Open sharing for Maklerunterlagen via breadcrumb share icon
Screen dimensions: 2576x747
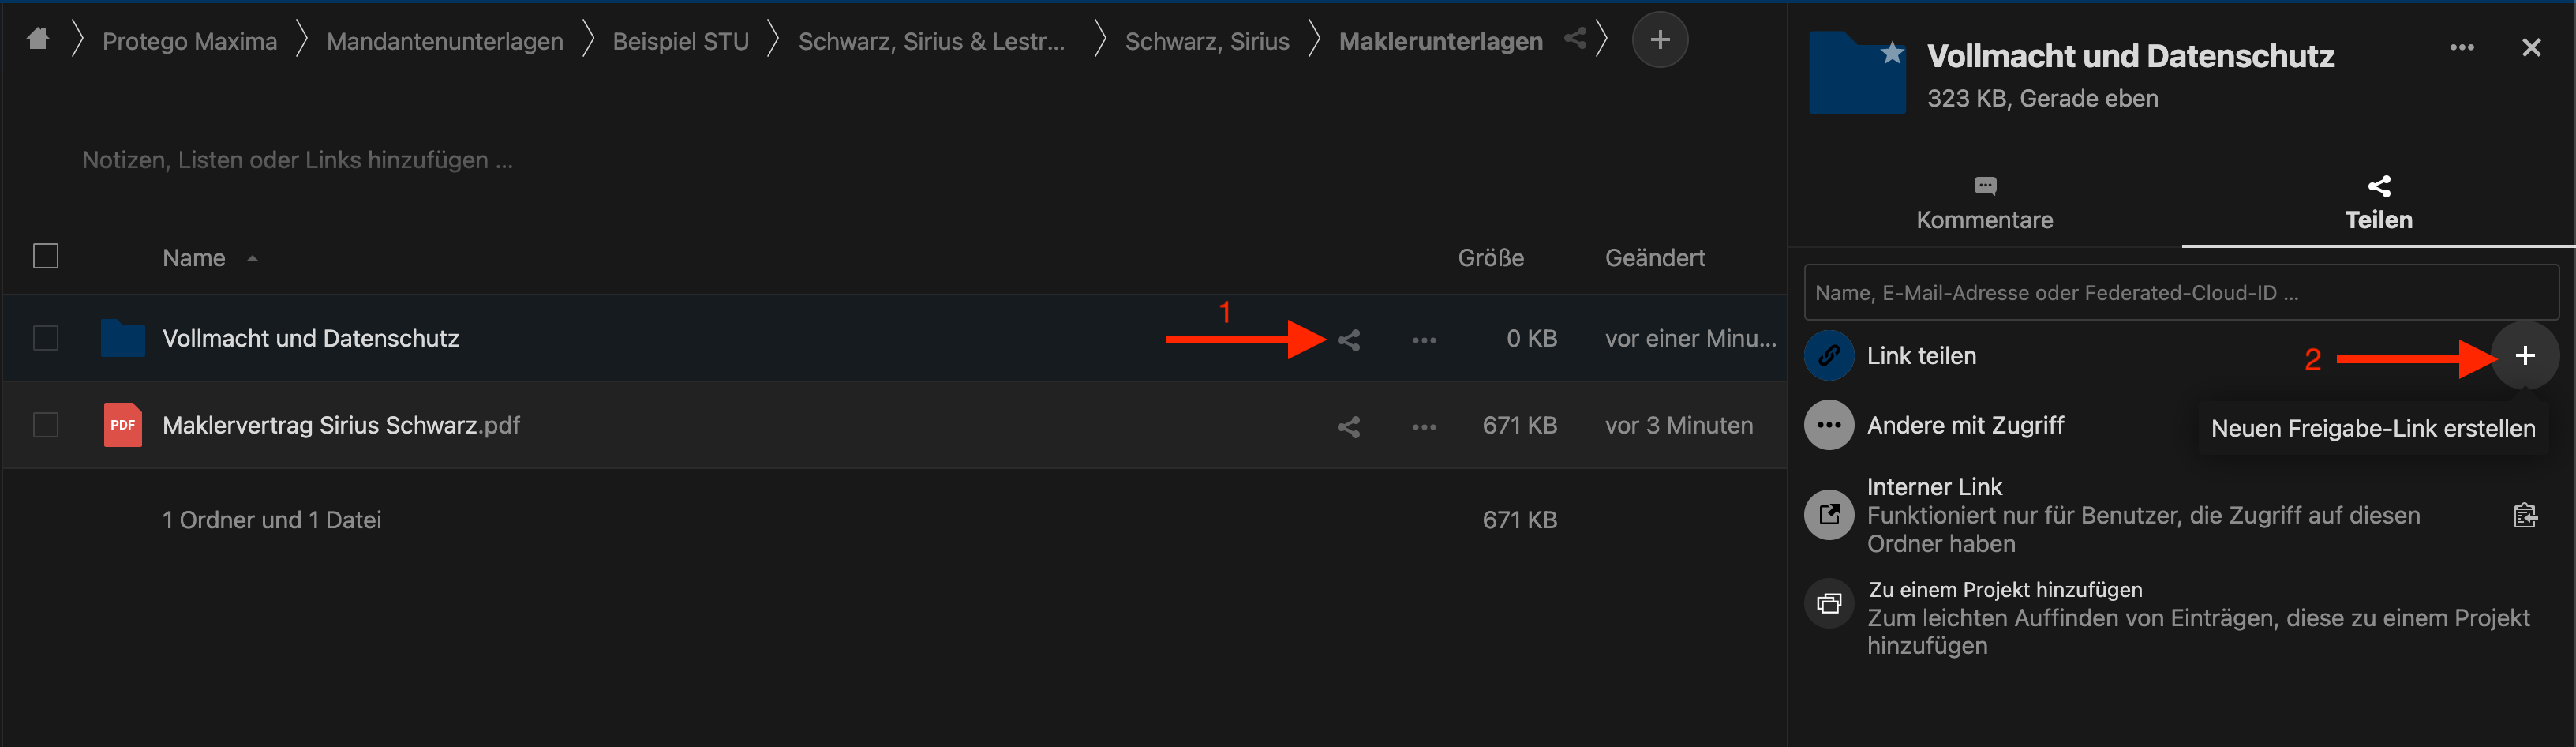click(x=1575, y=38)
